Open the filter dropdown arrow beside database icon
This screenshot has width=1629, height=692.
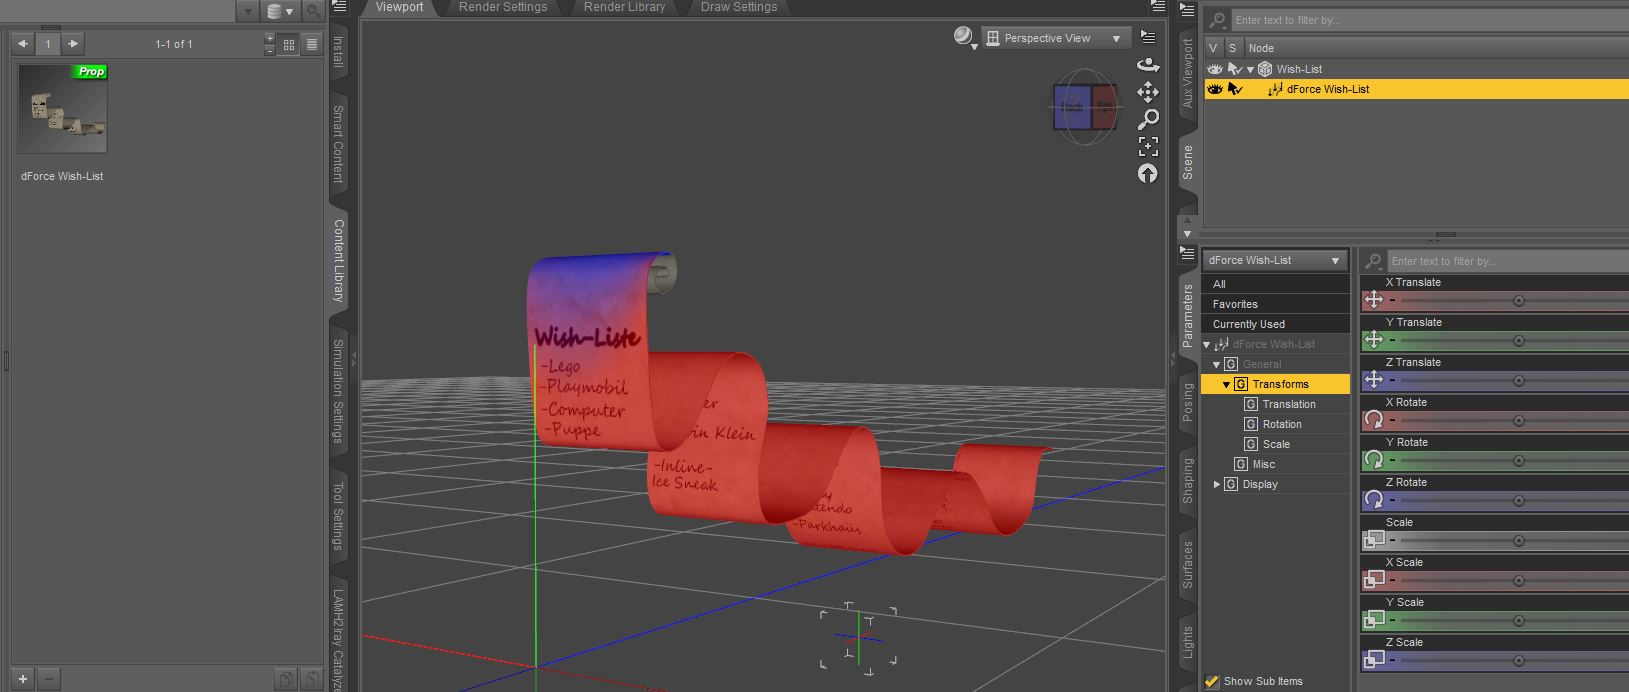(x=249, y=12)
